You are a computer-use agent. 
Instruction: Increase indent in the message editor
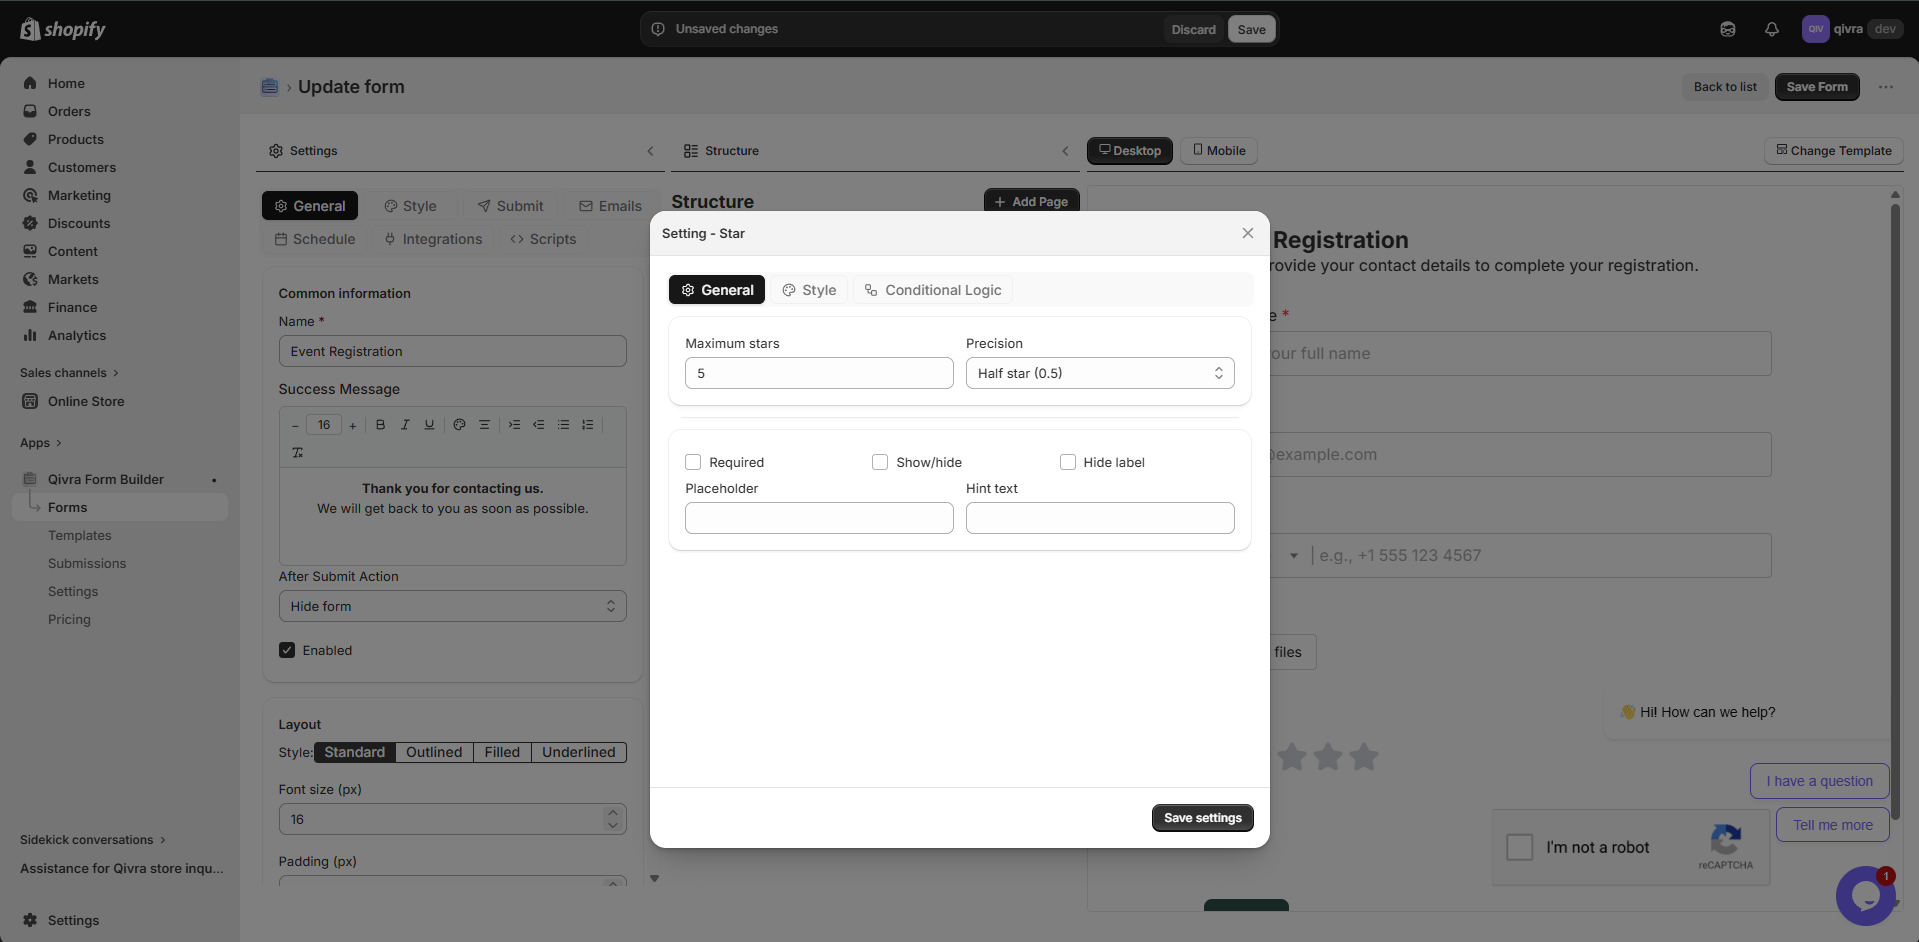pyautogui.click(x=514, y=425)
